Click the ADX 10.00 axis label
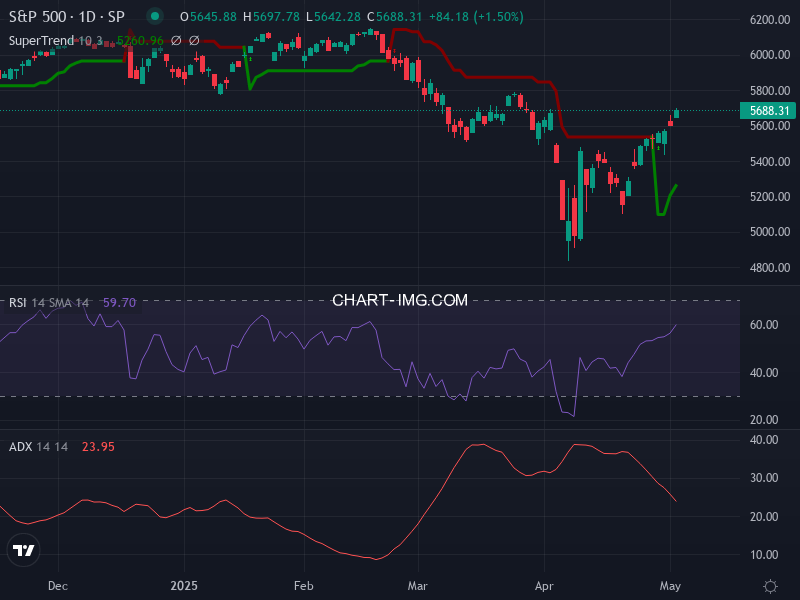 (764, 555)
